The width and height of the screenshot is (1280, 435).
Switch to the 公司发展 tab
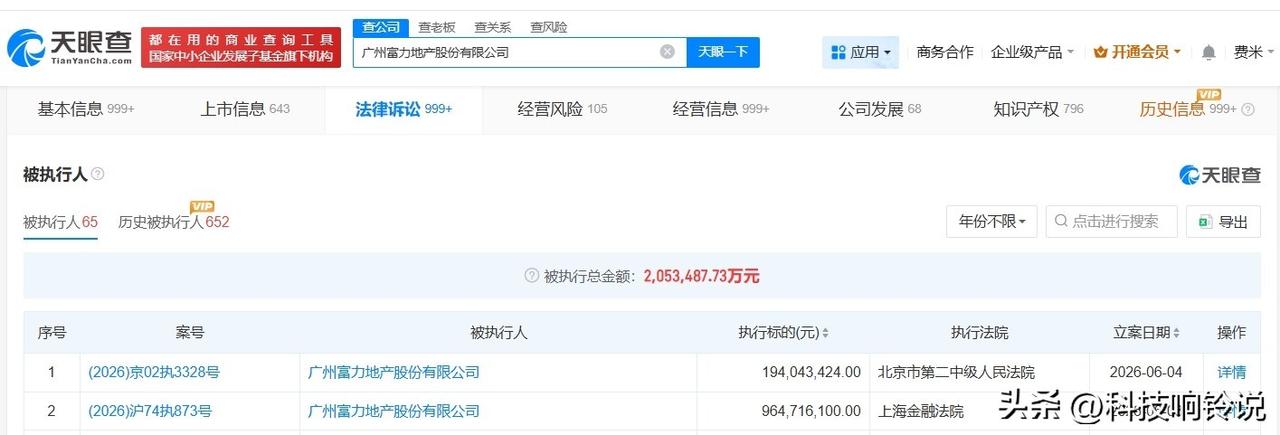[x=880, y=109]
